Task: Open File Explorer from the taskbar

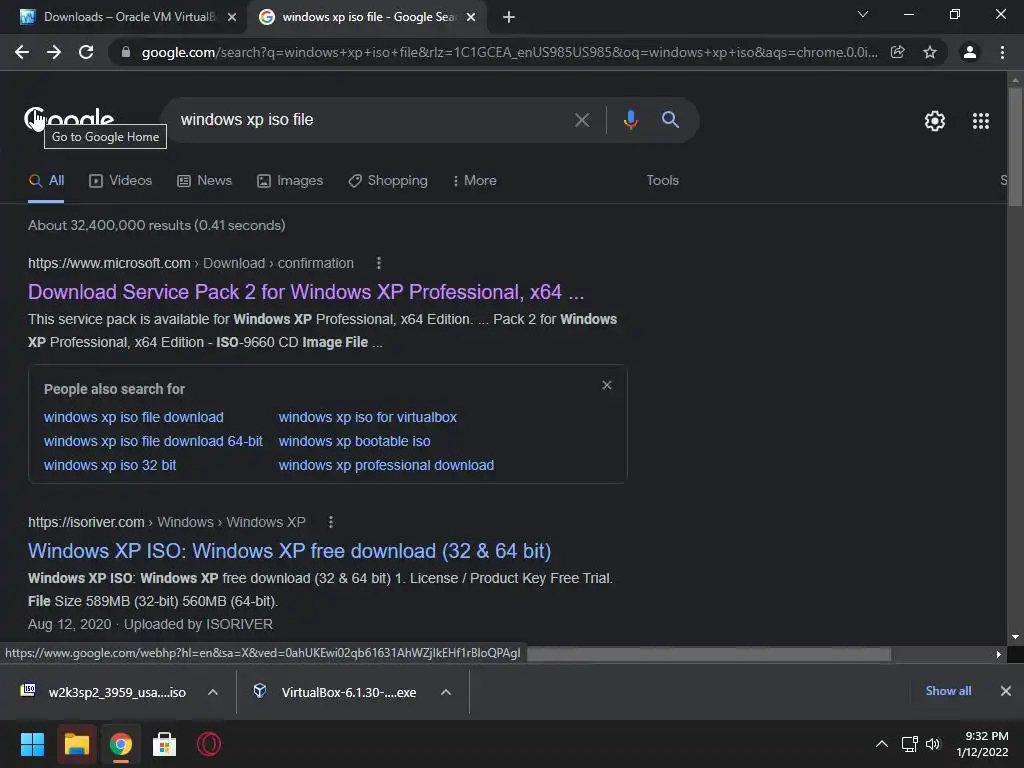Action: (x=76, y=744)
